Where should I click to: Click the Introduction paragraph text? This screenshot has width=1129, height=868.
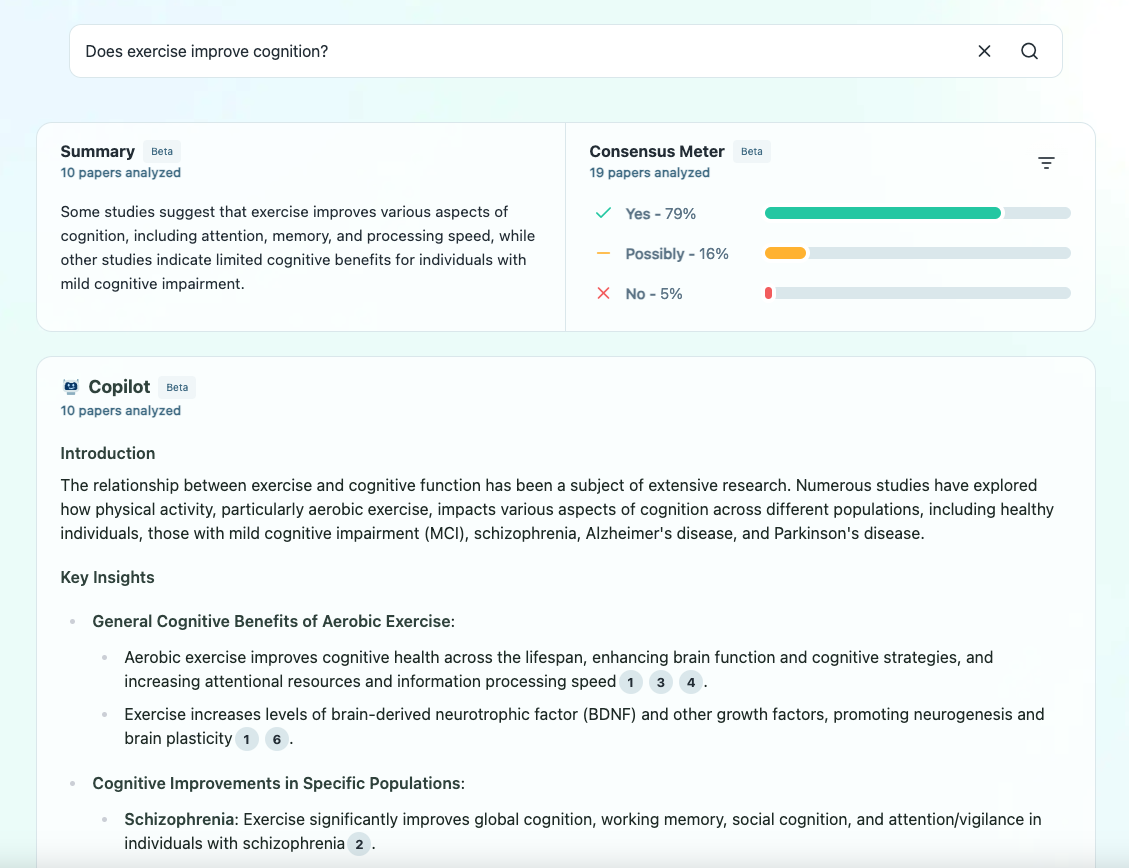click(557, 510)
